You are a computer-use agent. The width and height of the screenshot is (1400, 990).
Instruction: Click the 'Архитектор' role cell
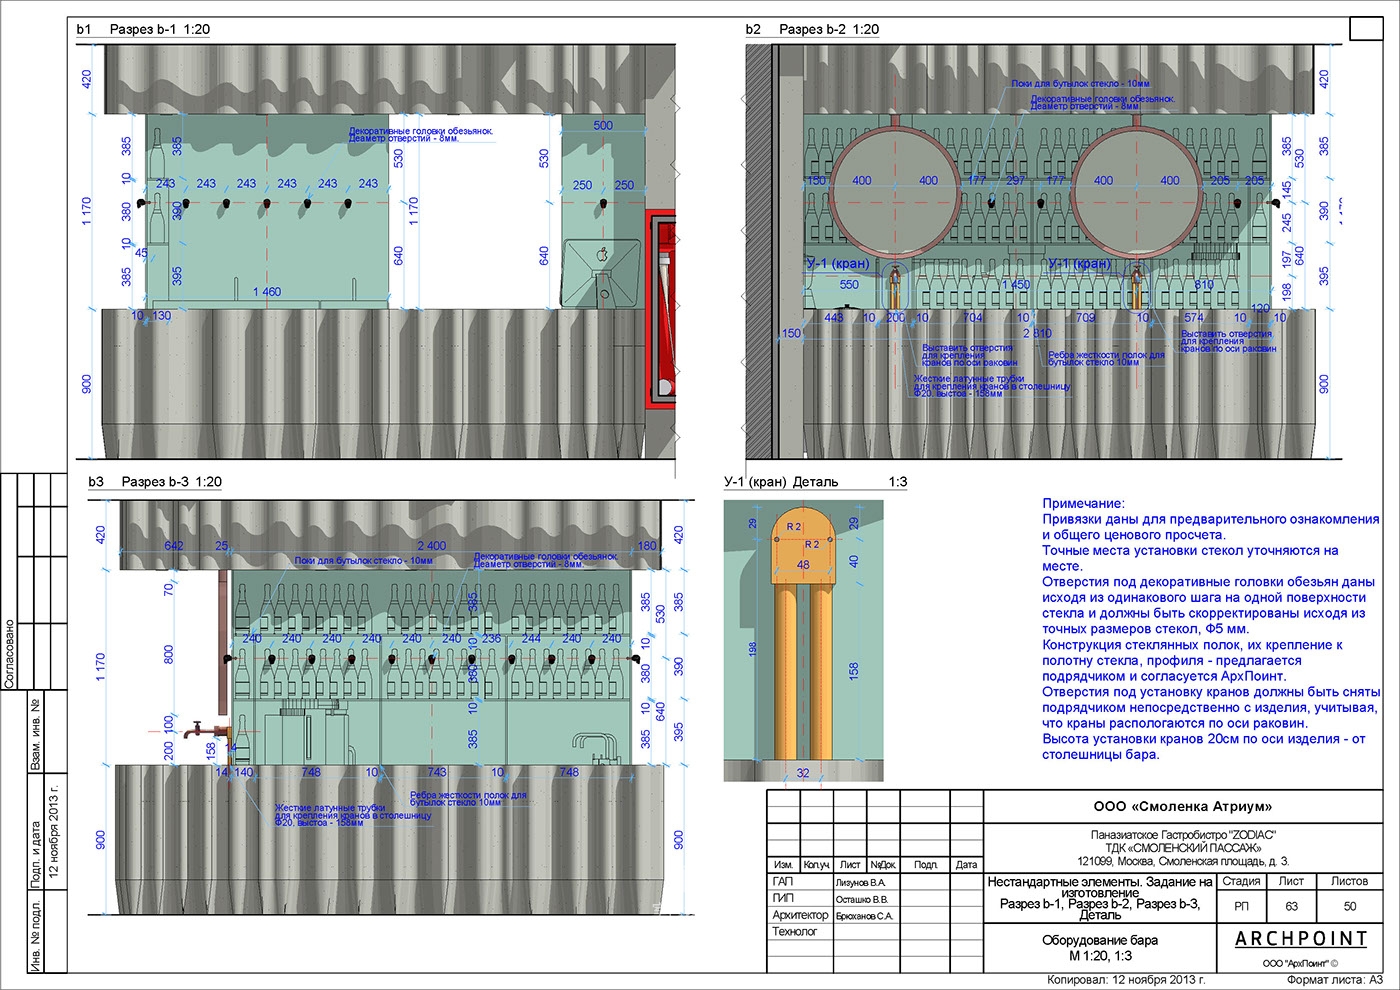pos(800,915)
